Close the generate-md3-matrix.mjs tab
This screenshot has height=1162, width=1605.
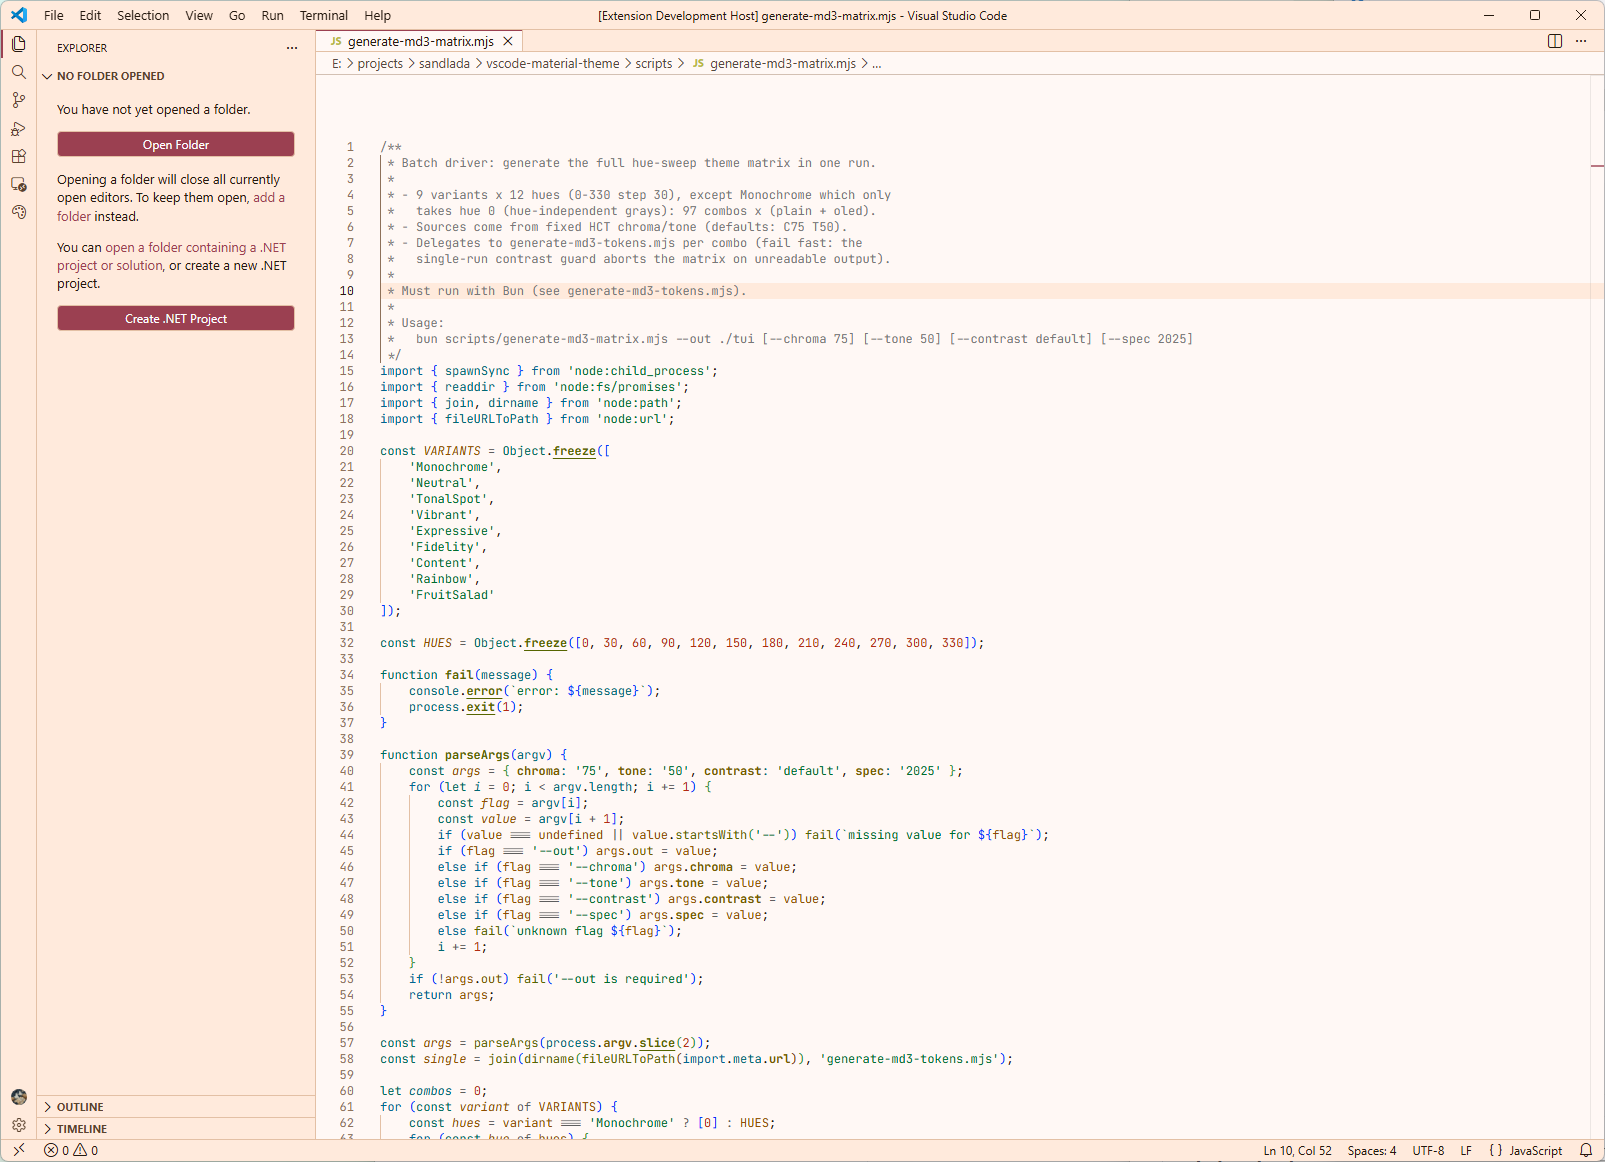tap(508, 41)
